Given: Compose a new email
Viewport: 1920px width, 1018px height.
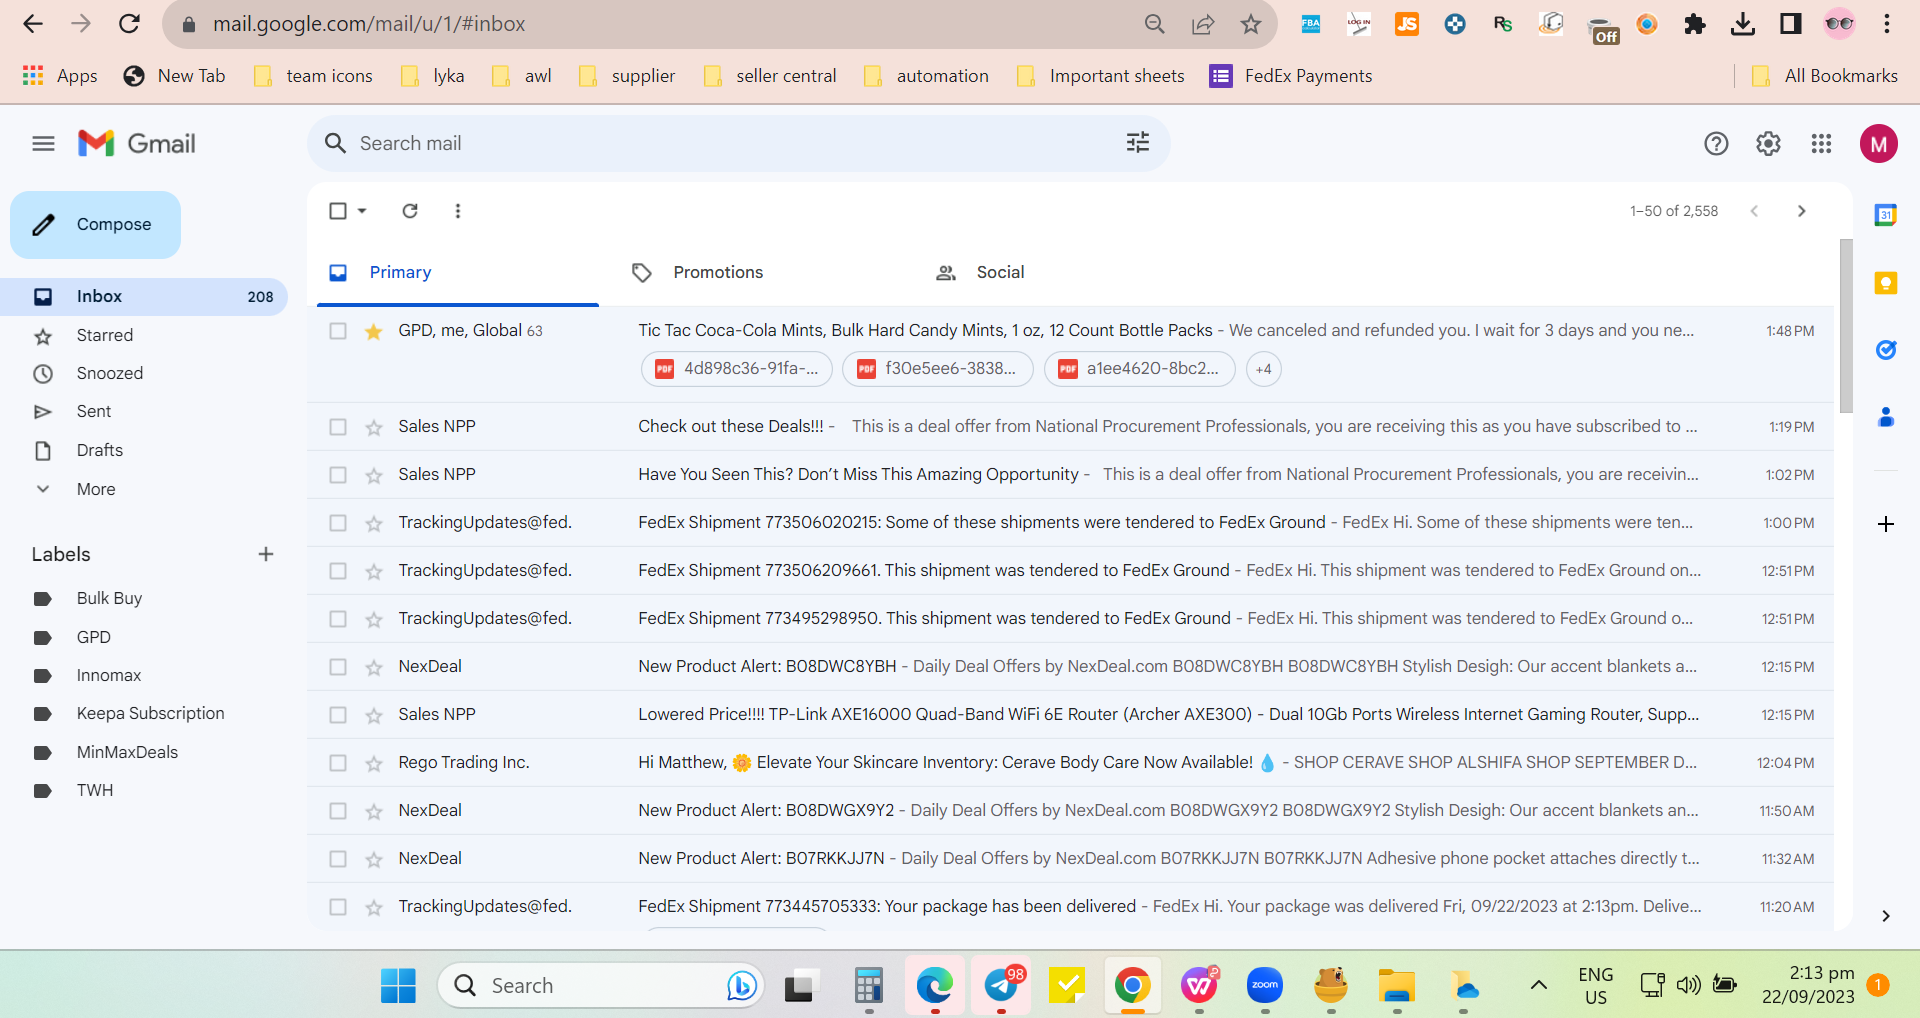Looking at the screenshot, I should [x=96, y=225].
